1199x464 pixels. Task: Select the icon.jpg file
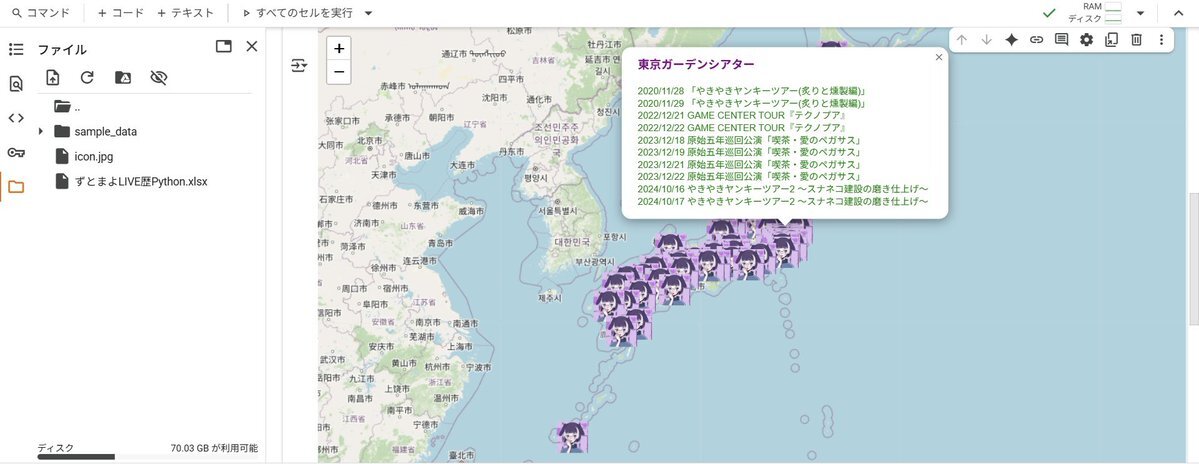[x=84, y=157]
